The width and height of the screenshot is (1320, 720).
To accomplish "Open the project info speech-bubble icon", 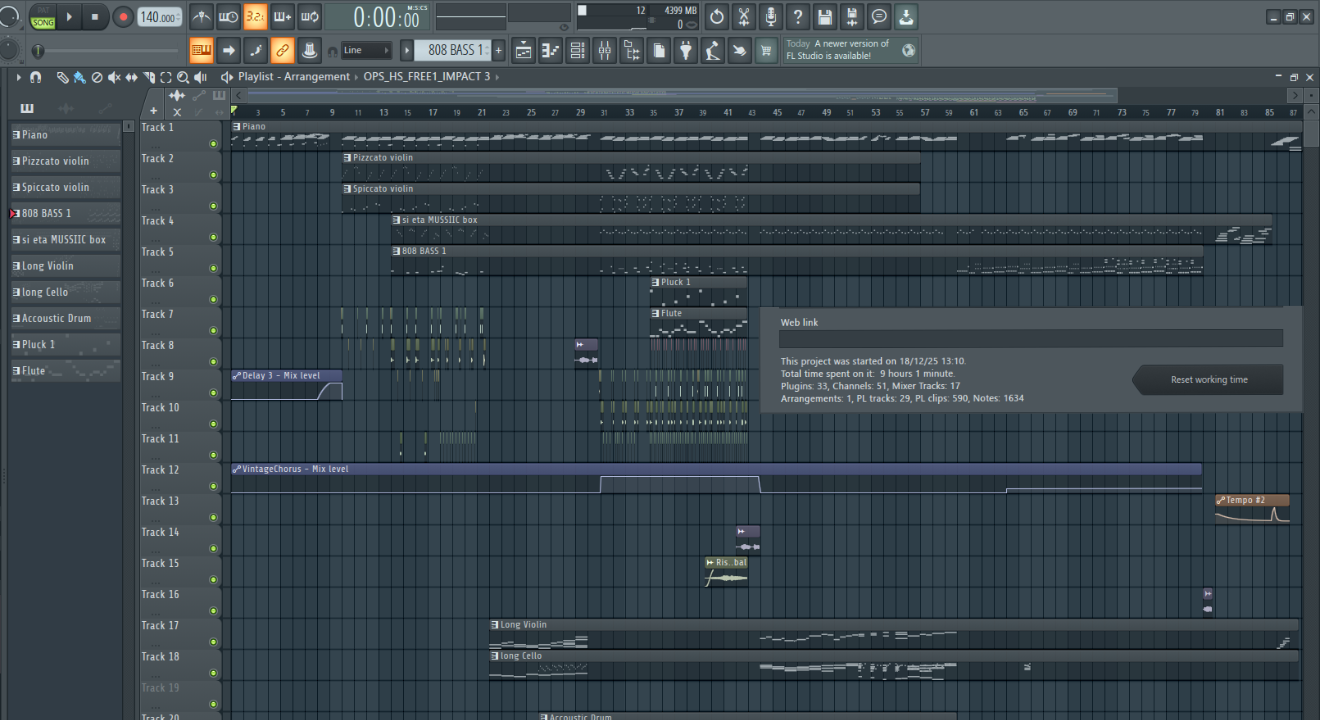I will [x=879, y=16].
